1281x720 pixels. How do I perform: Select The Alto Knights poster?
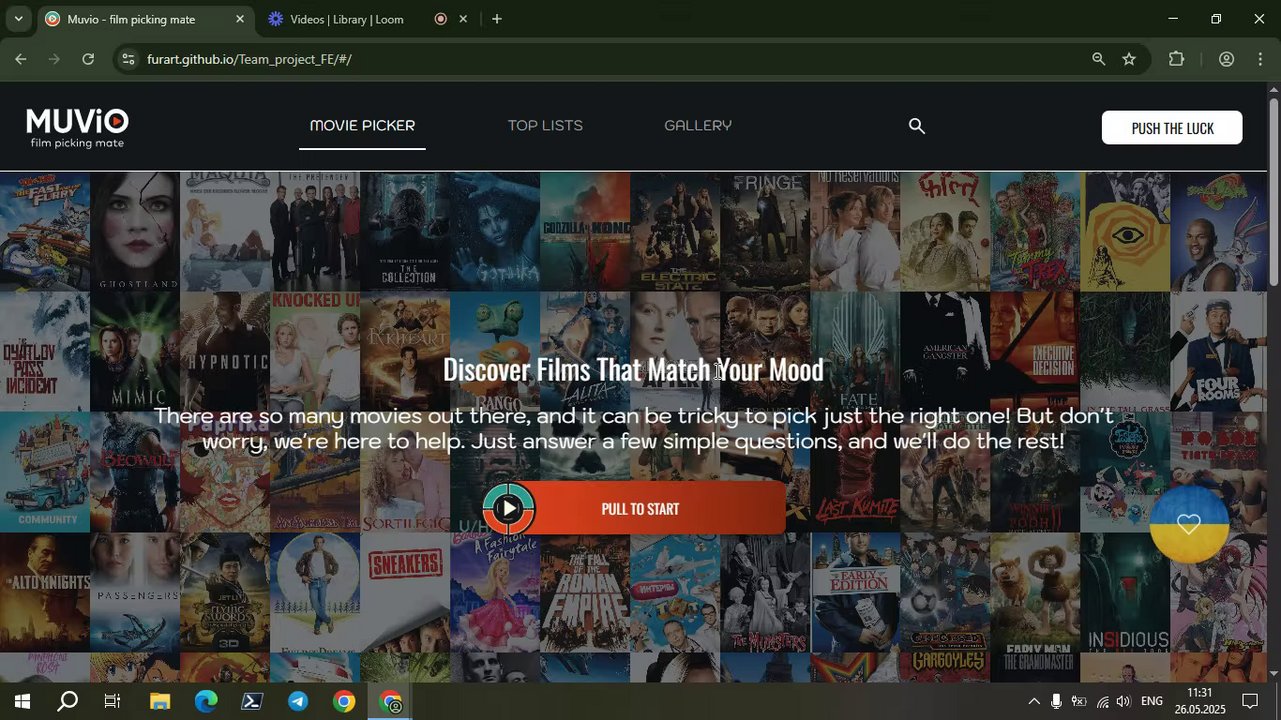[45, 592]
